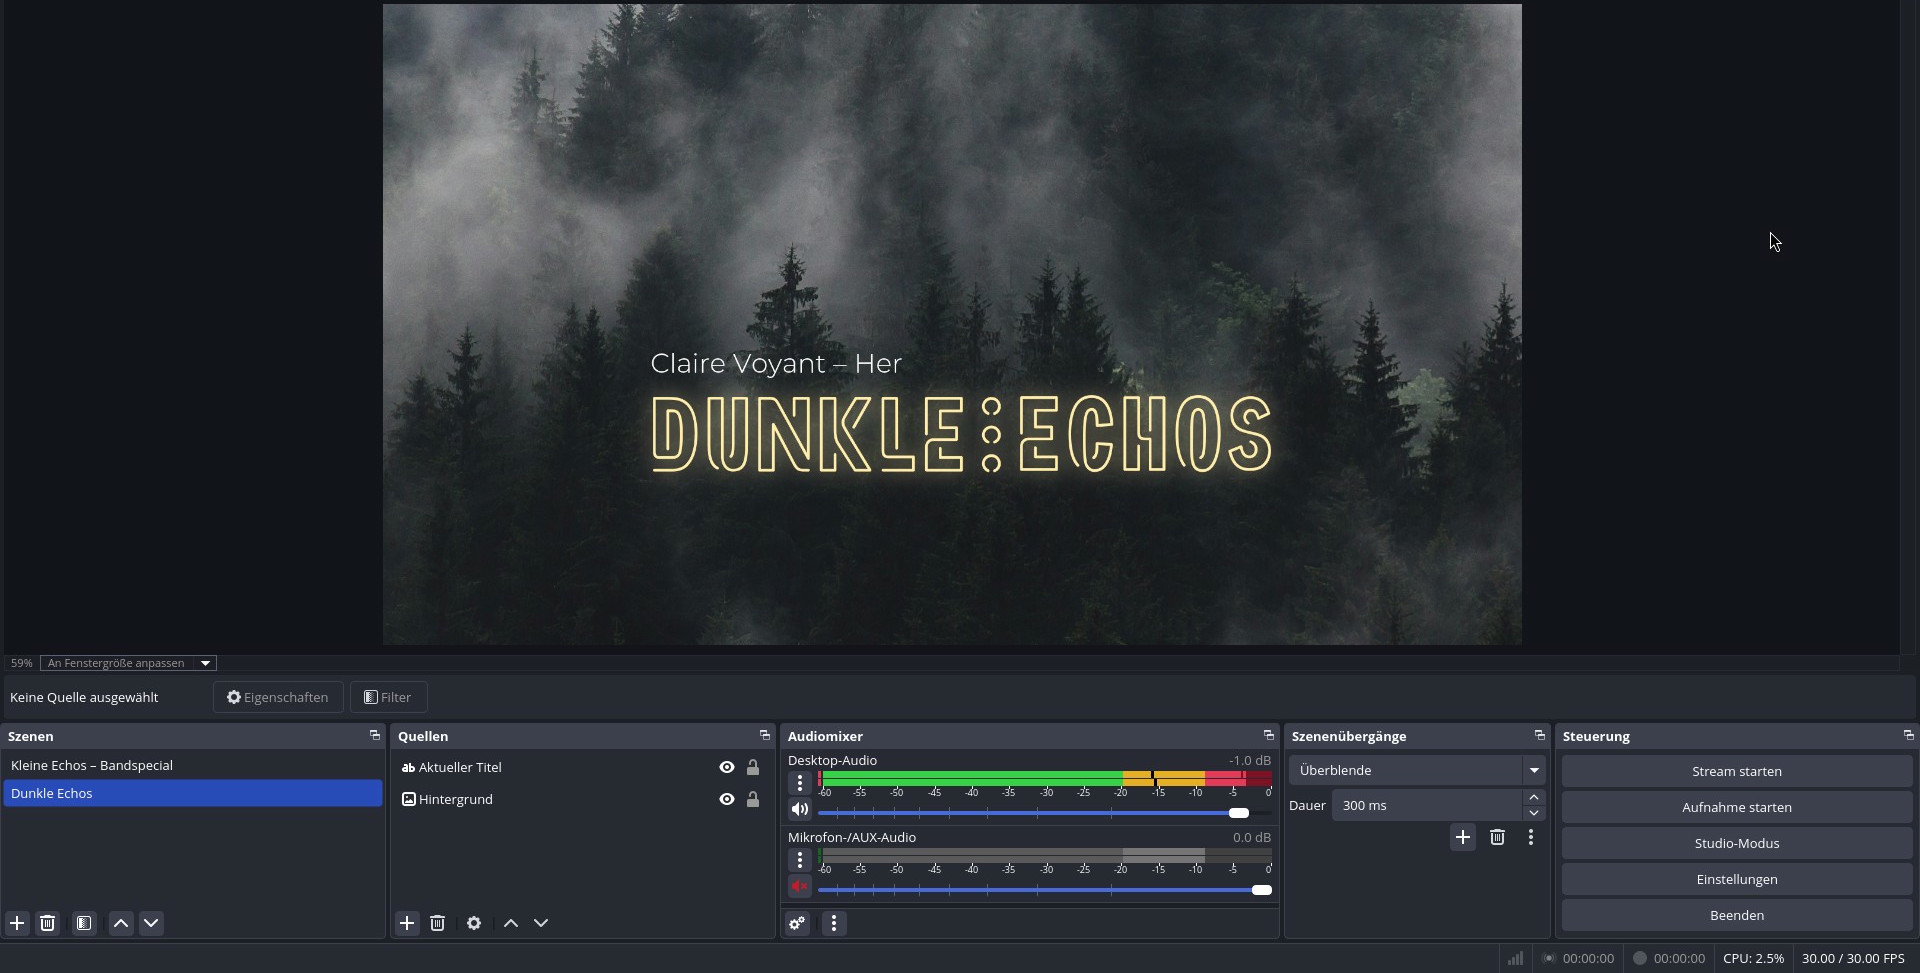Image resolution: width=1920 pixels, height=973 pixels.
Task: Select the Hintergrund source row
Action: 583,799
